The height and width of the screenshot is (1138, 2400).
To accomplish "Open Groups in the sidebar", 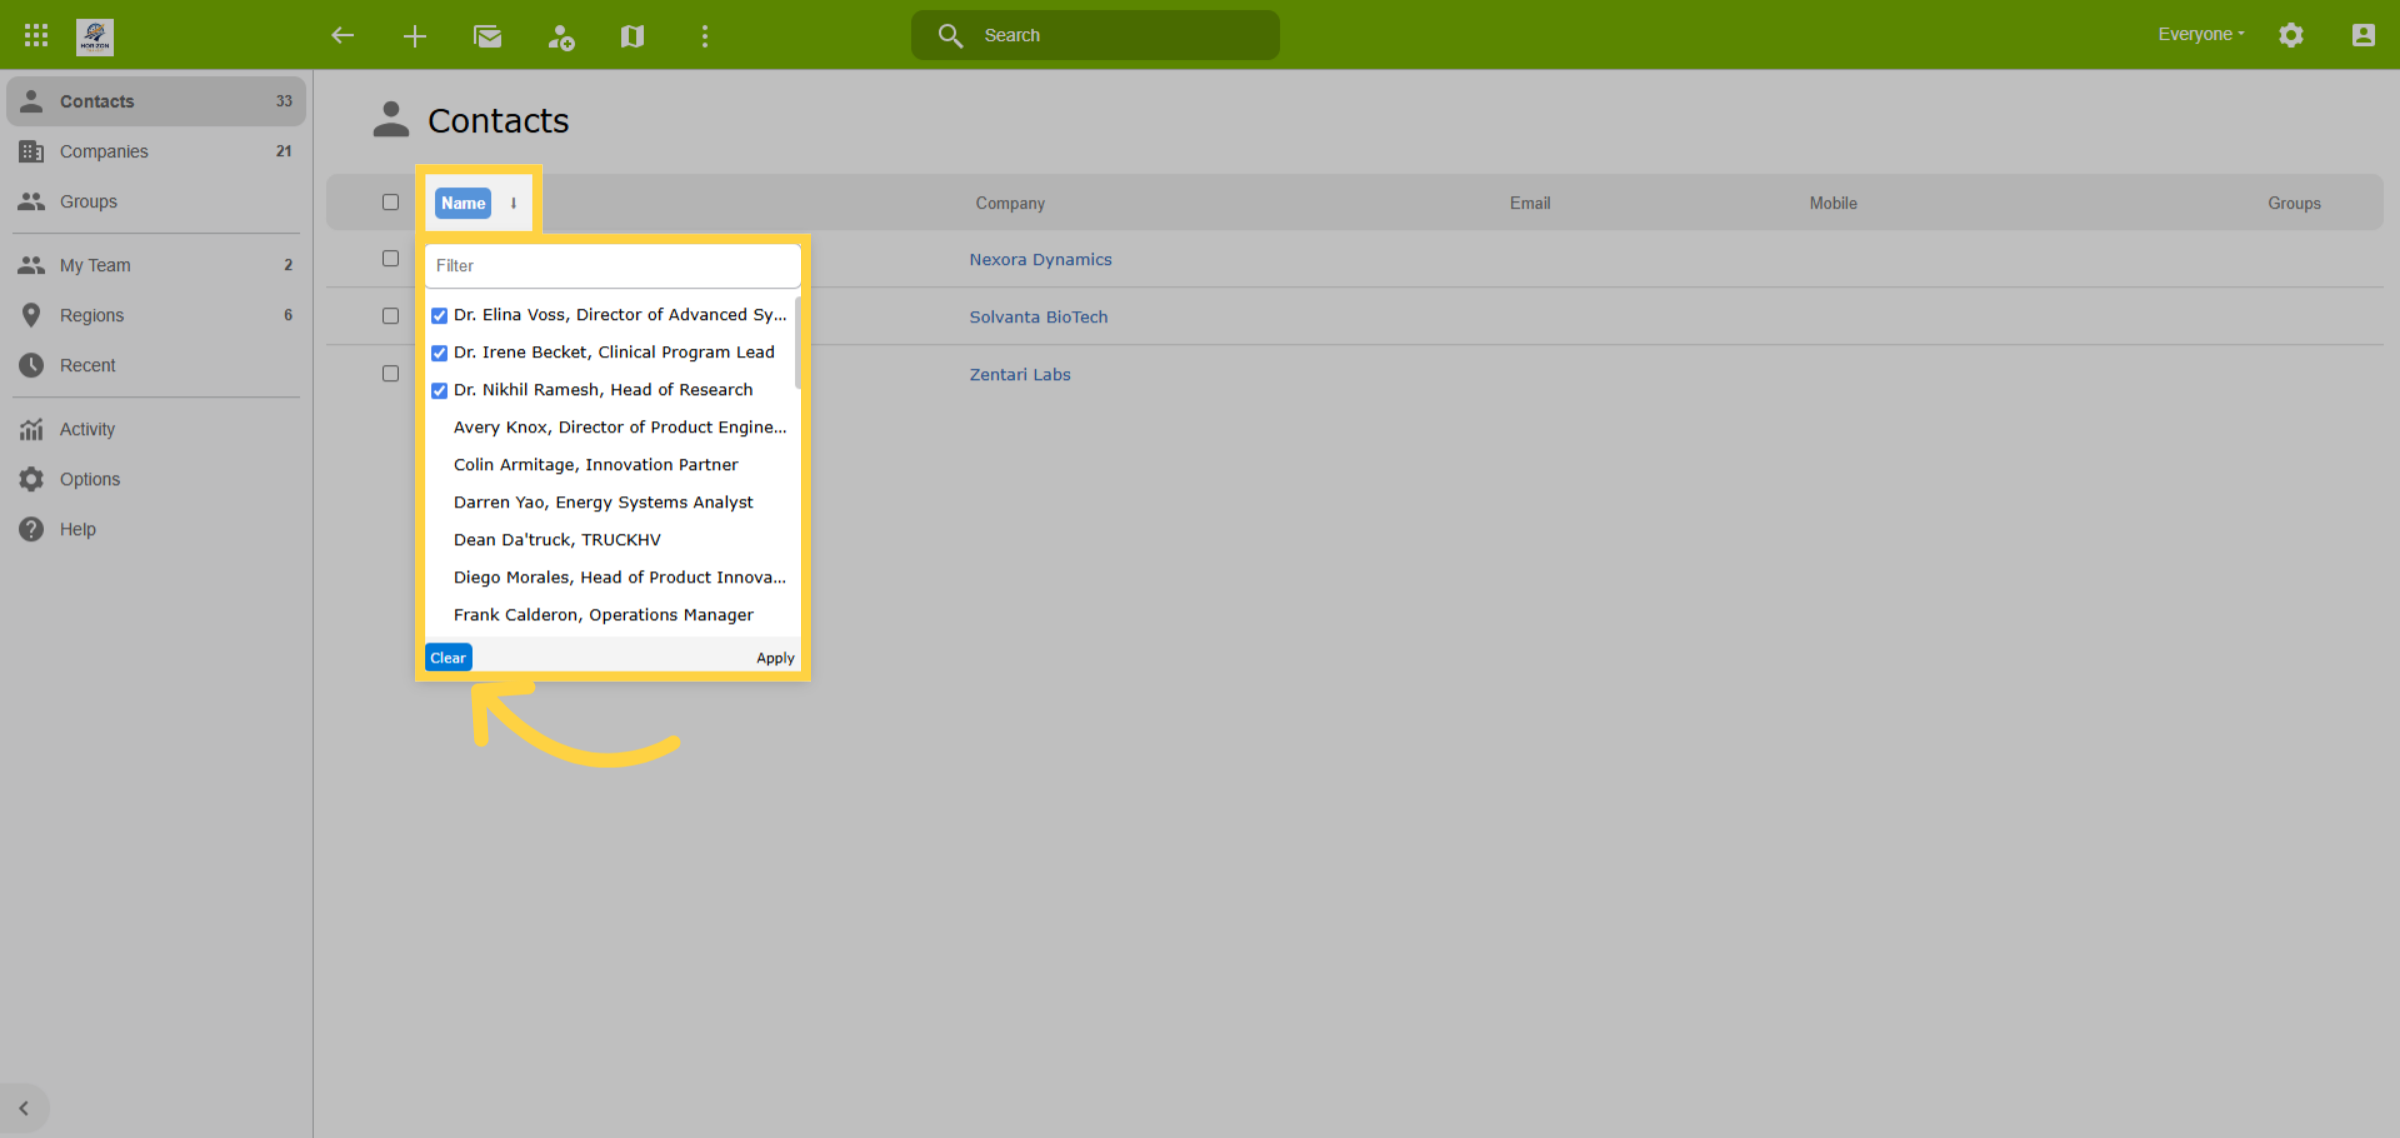I will pyautogui.click(x=156, y=201).
